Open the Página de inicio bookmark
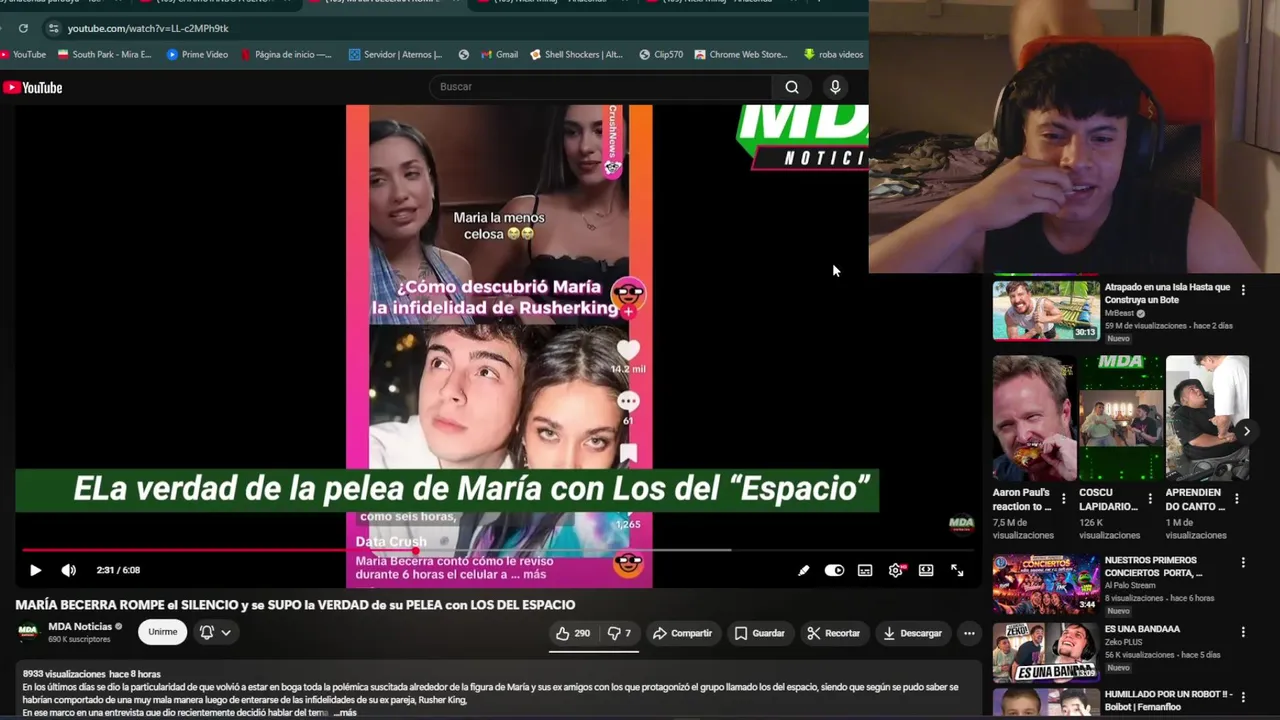The height and width of the screenshot is (720, 1280). click(286, 54)
